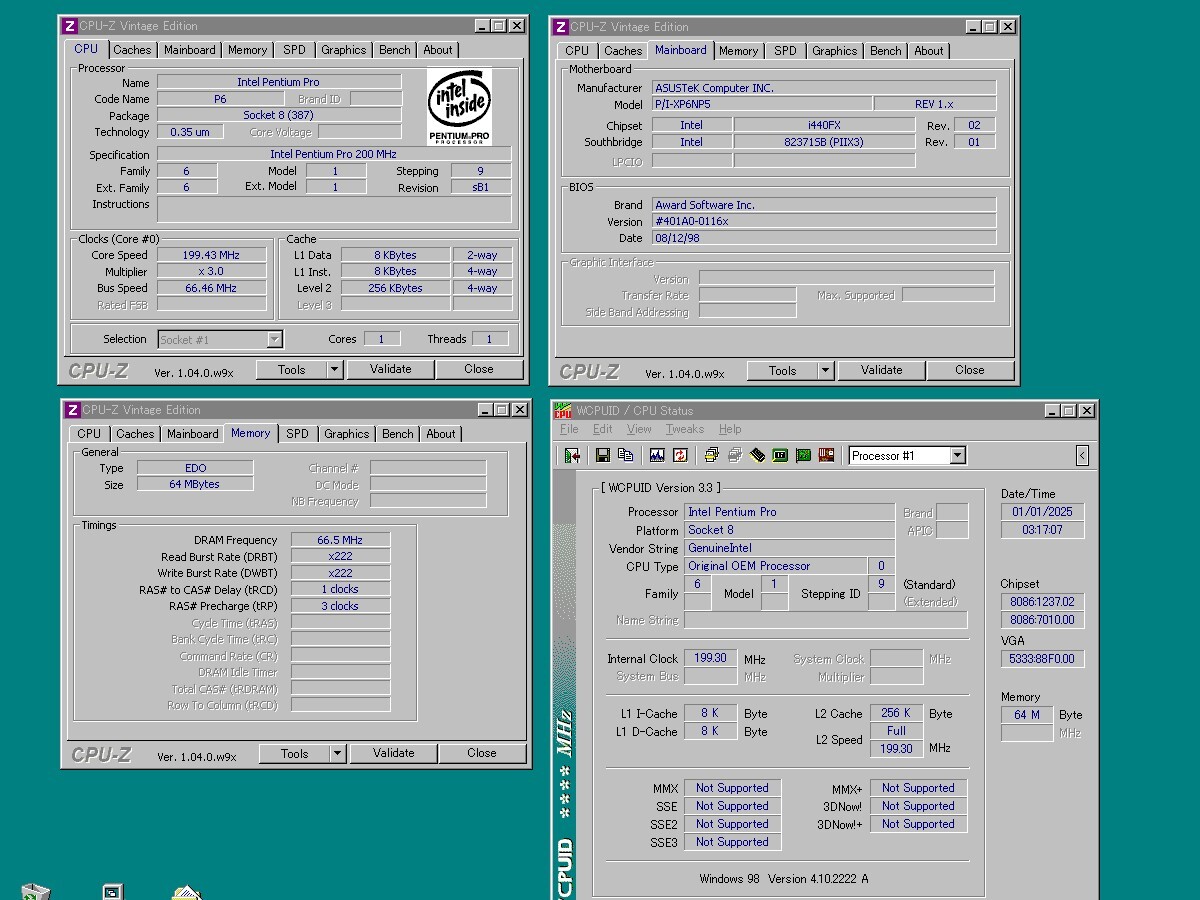Click the Z title icon of the CPU-Z motherboard window
1200x900 pixels.
click(x=561, y=27)
